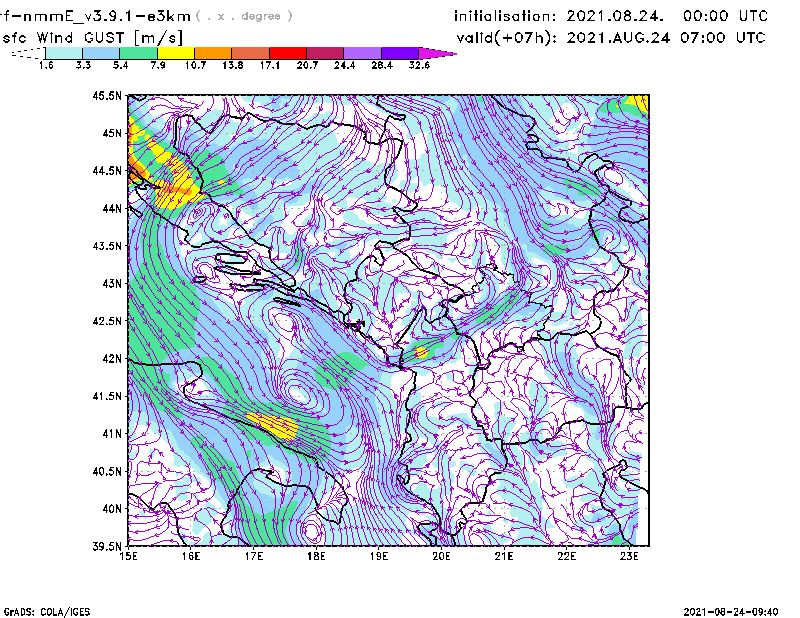Click the 17E longitude label

254,556
